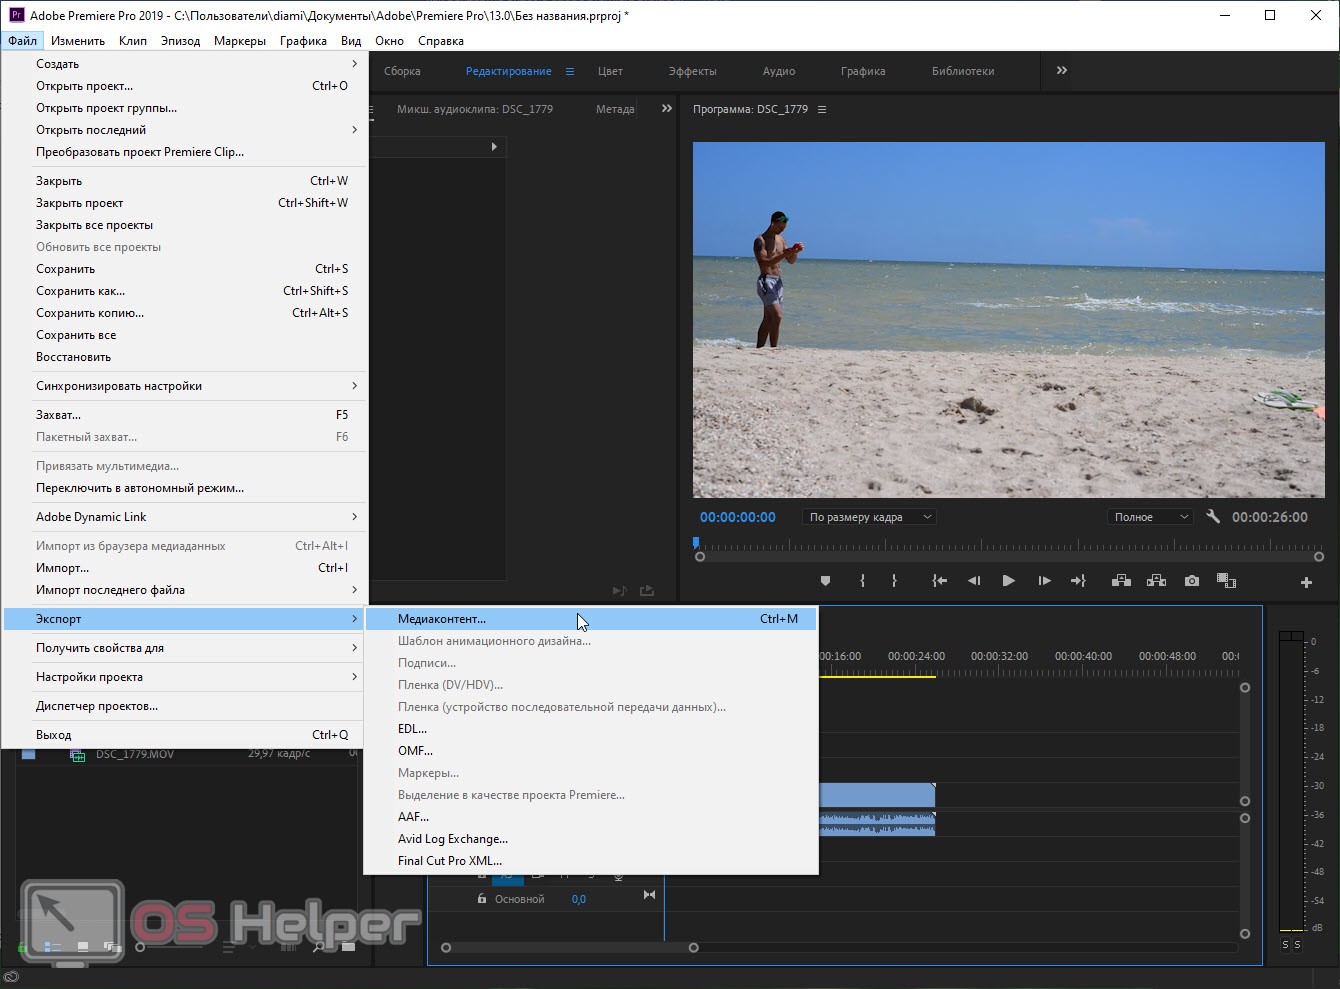Open the Клип menu
Screen dimensions: 1340x989
pyautogui.click(x=133, y=41)
